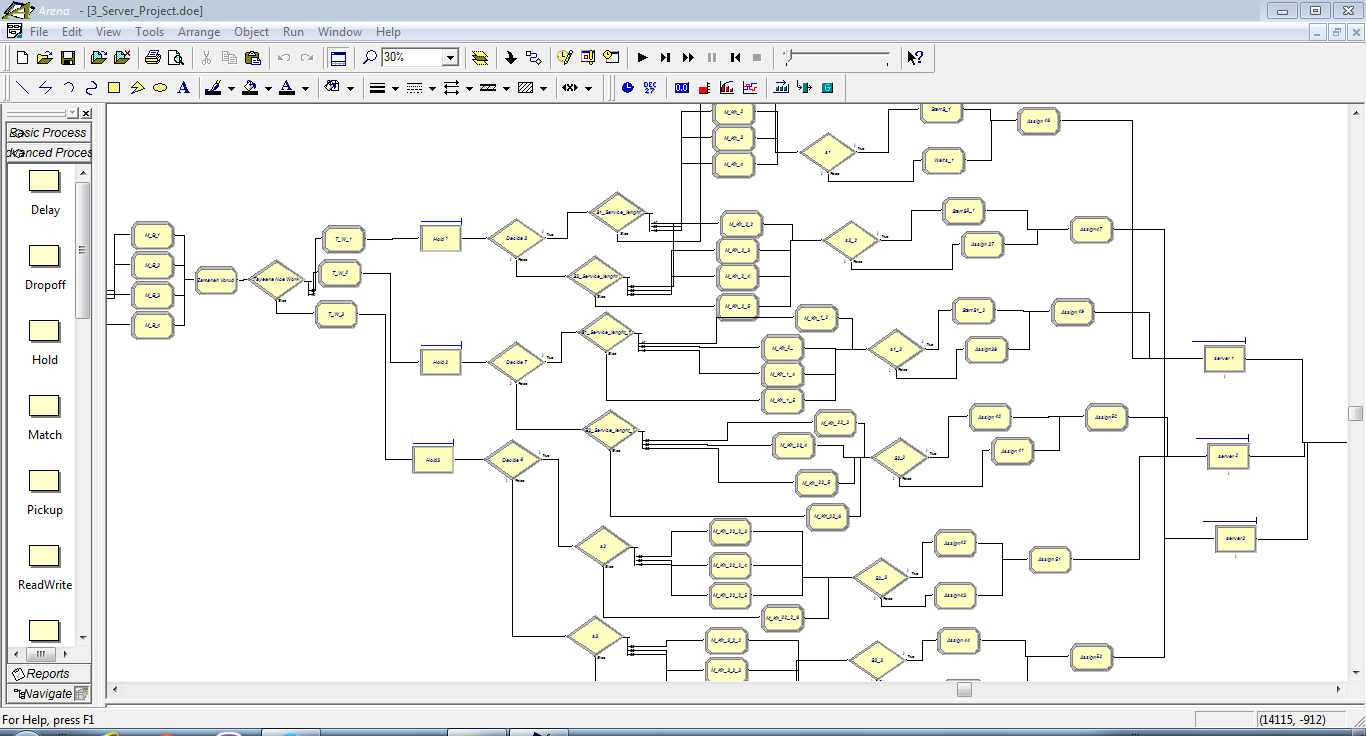Insert a Plot animation
Screen dimensions: 1366x736
[750, 88]
